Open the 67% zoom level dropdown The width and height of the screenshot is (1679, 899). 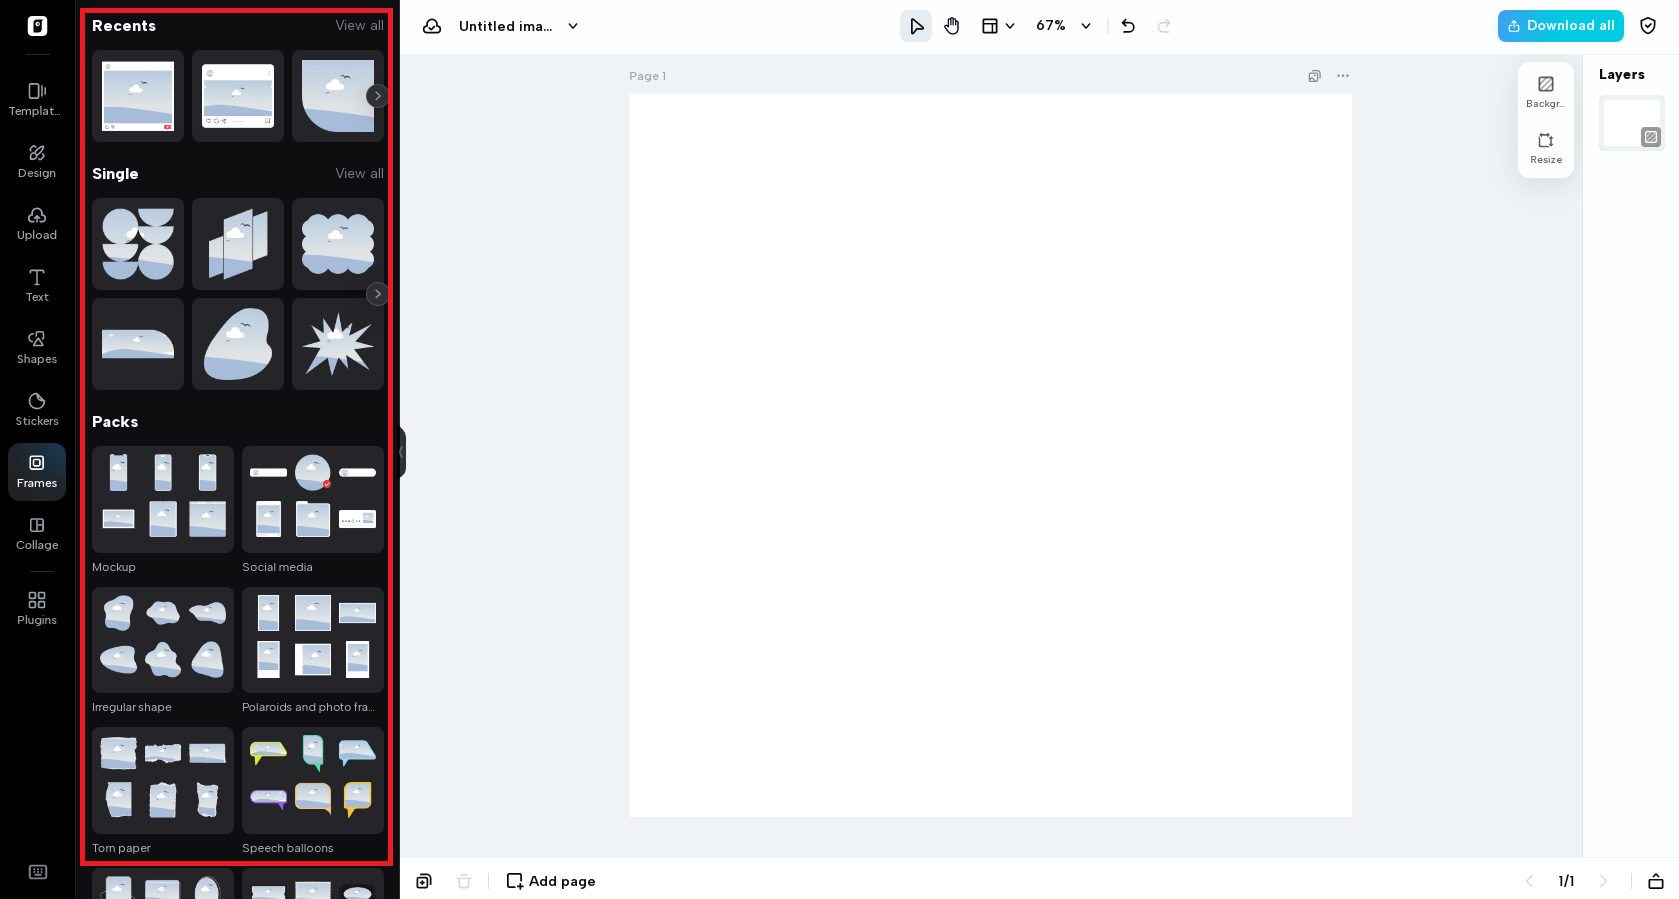pyautogui.click(x=1063, y=26)
